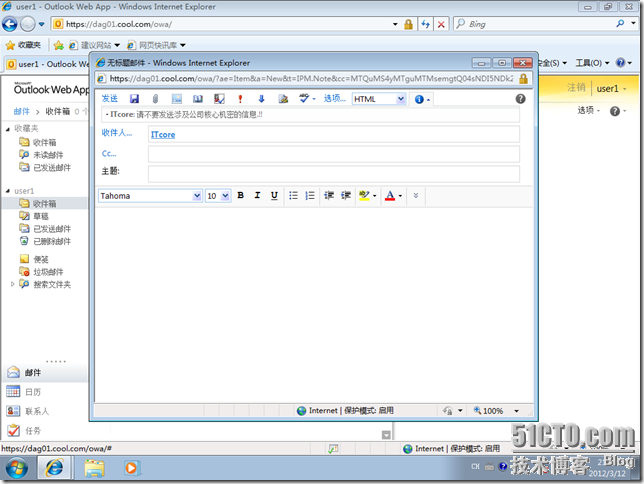Insert a bulleted list

(293, 196)
